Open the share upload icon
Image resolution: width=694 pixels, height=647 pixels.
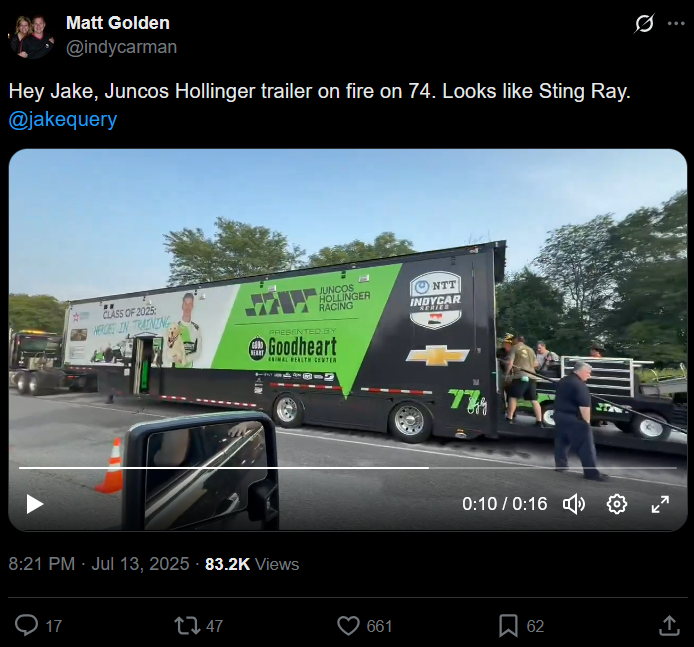[x=669, y=626]
